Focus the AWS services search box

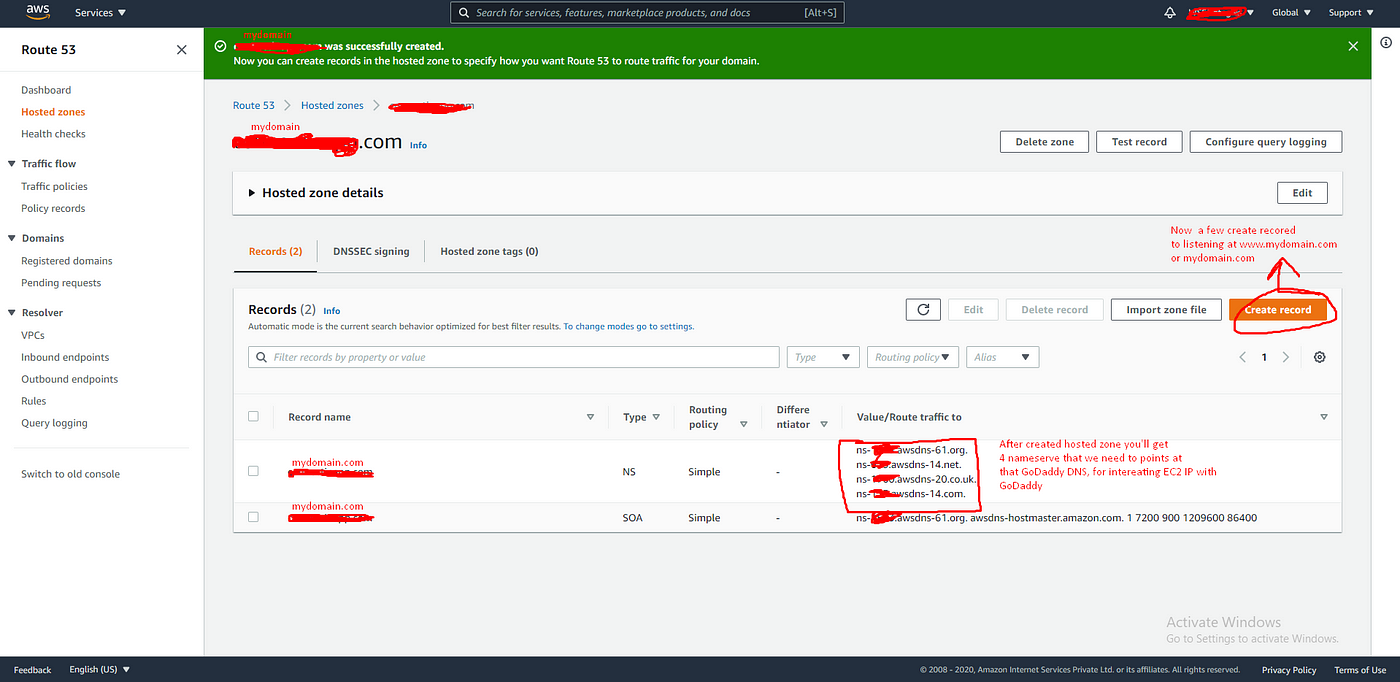pos(648,12)
